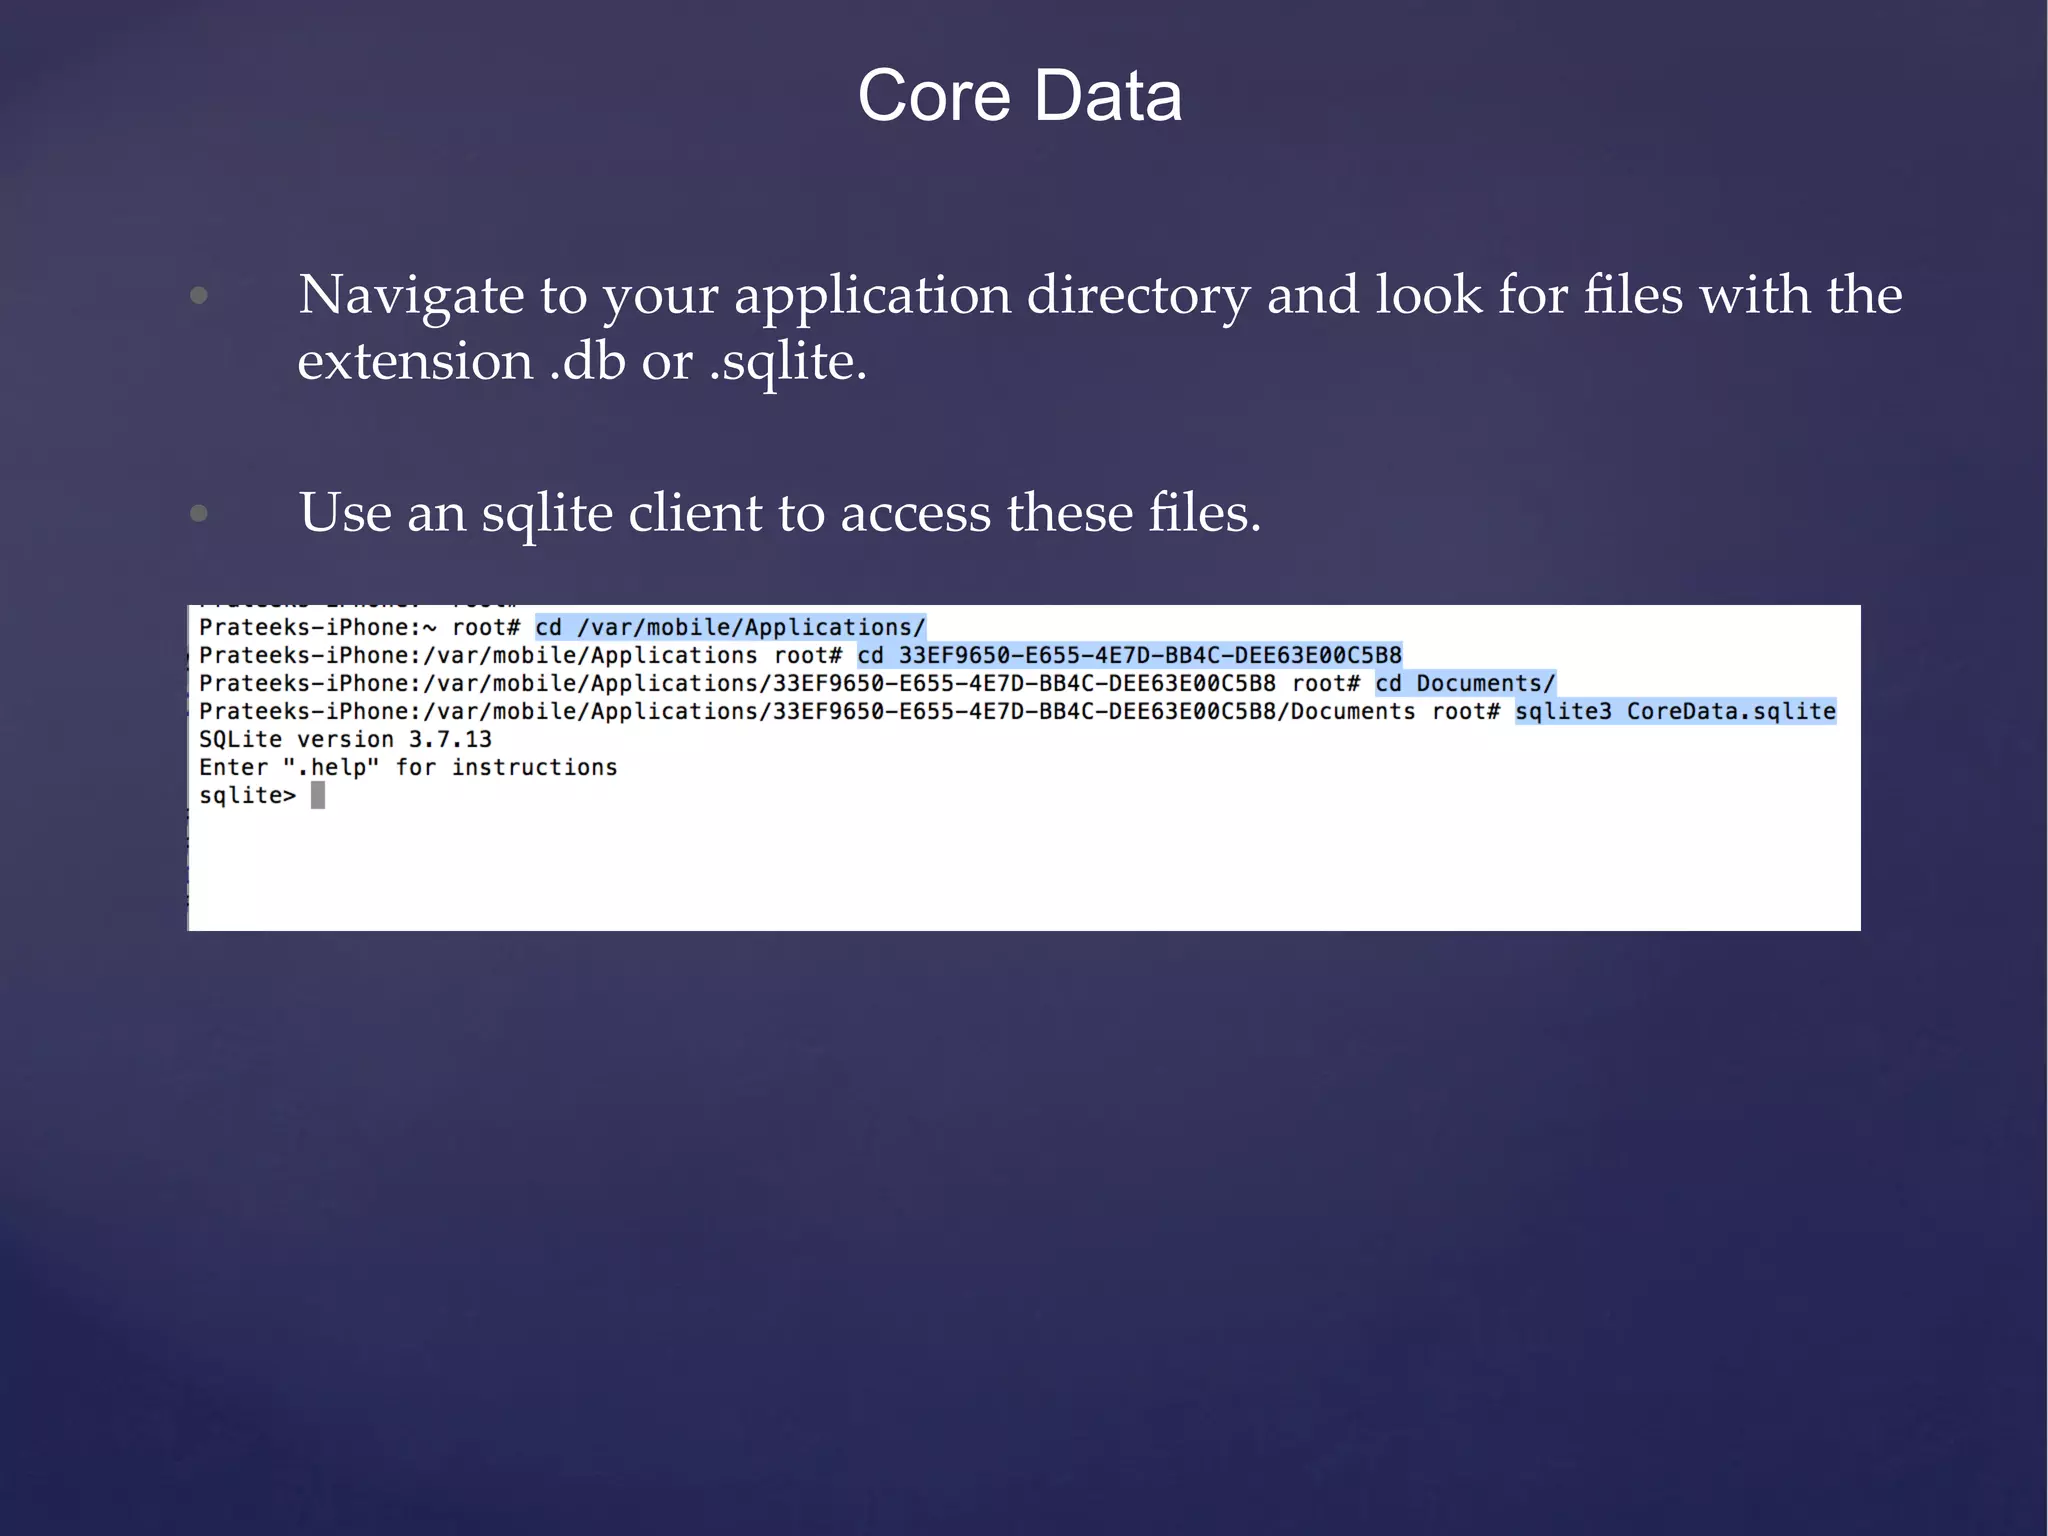Click the 'Use an sqlite client' bullet text

(780, 513)
